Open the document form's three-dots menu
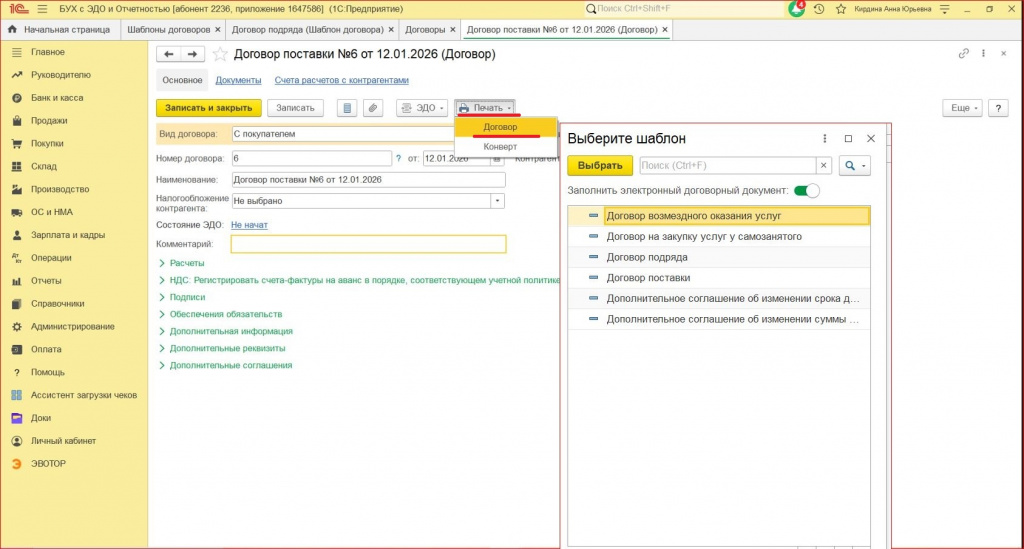 tap(984, 54)
